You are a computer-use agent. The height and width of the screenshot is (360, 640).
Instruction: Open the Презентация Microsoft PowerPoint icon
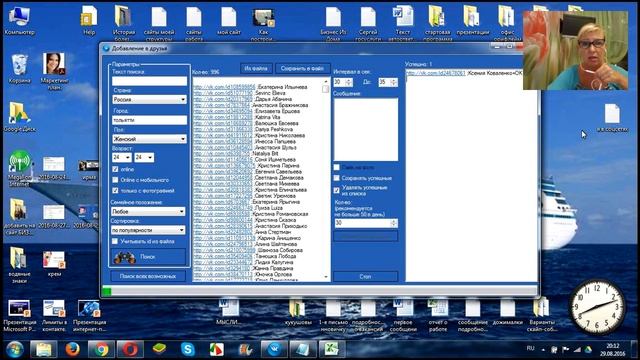click(x=19, y=315)
